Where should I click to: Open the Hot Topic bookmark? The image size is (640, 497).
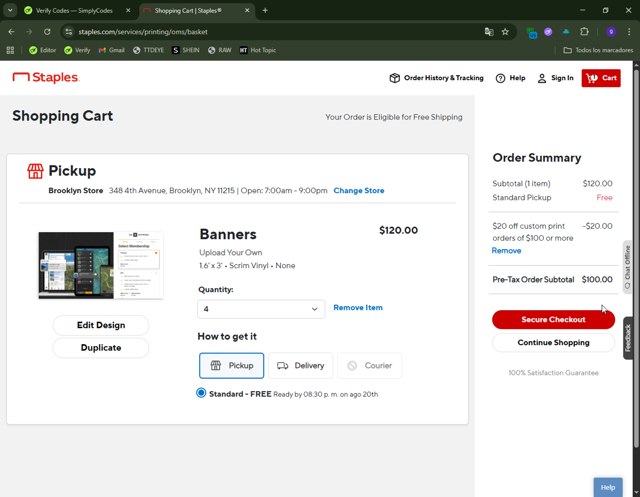(x=258, y=50)
